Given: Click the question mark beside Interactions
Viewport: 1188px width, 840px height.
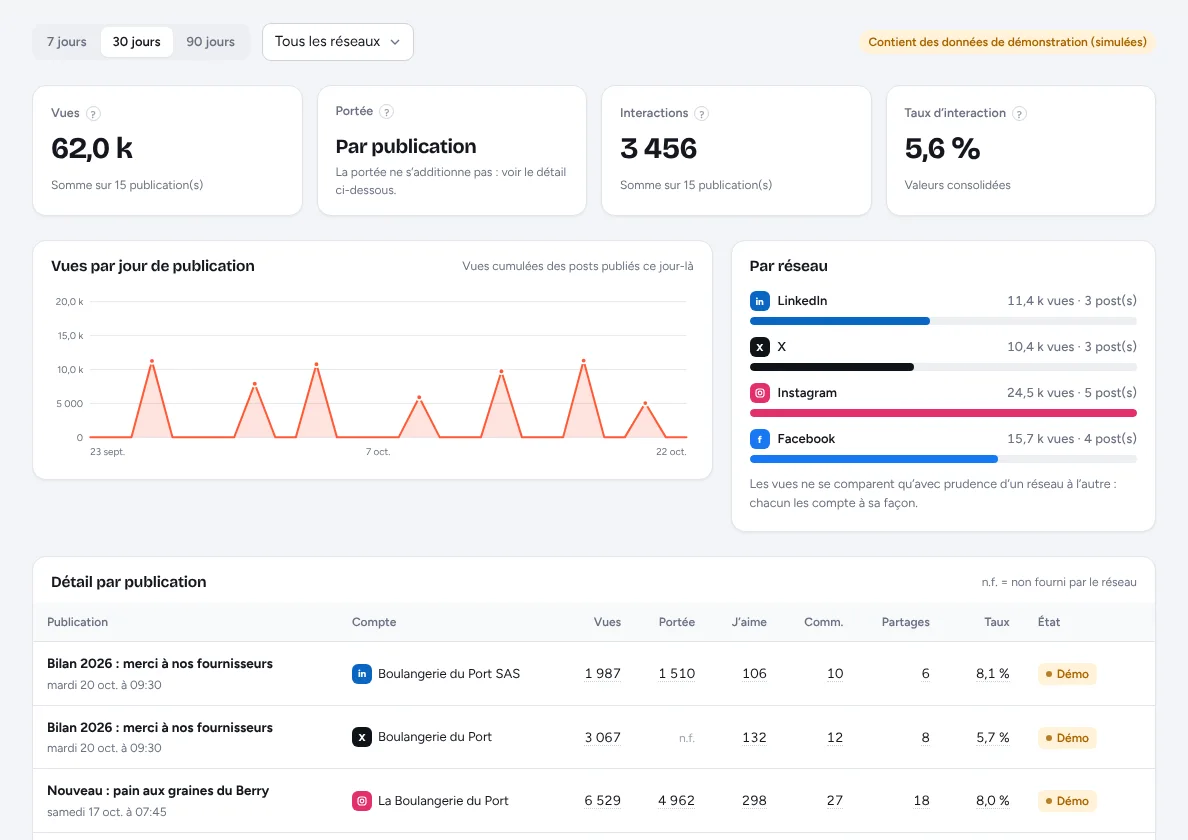Looking at the screenshot, I should tap(702, 114).
